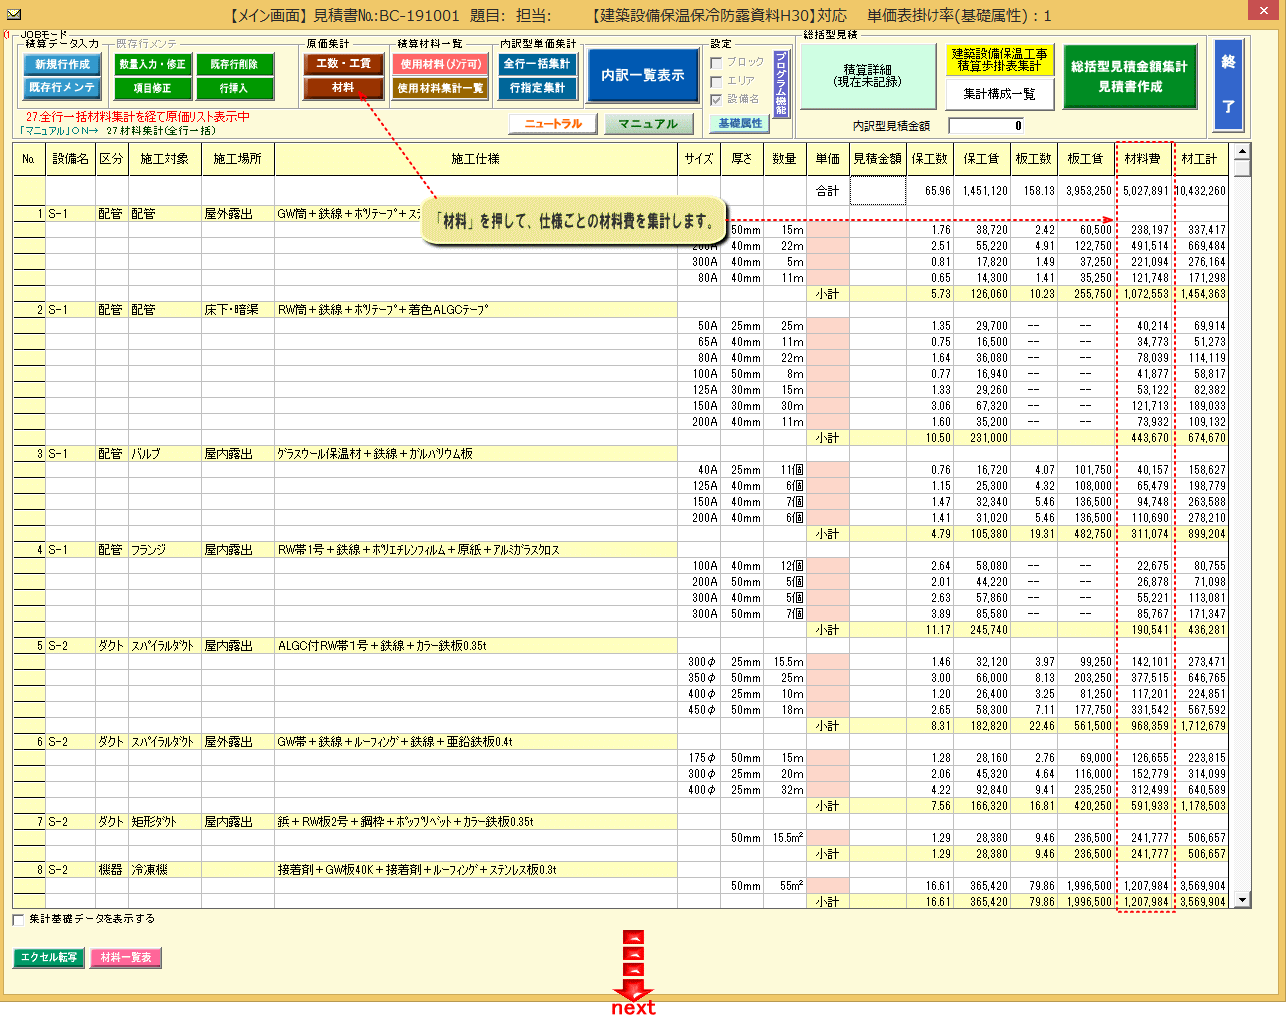Click the table scrollbar down arrow

click(x=1242, y=900)
